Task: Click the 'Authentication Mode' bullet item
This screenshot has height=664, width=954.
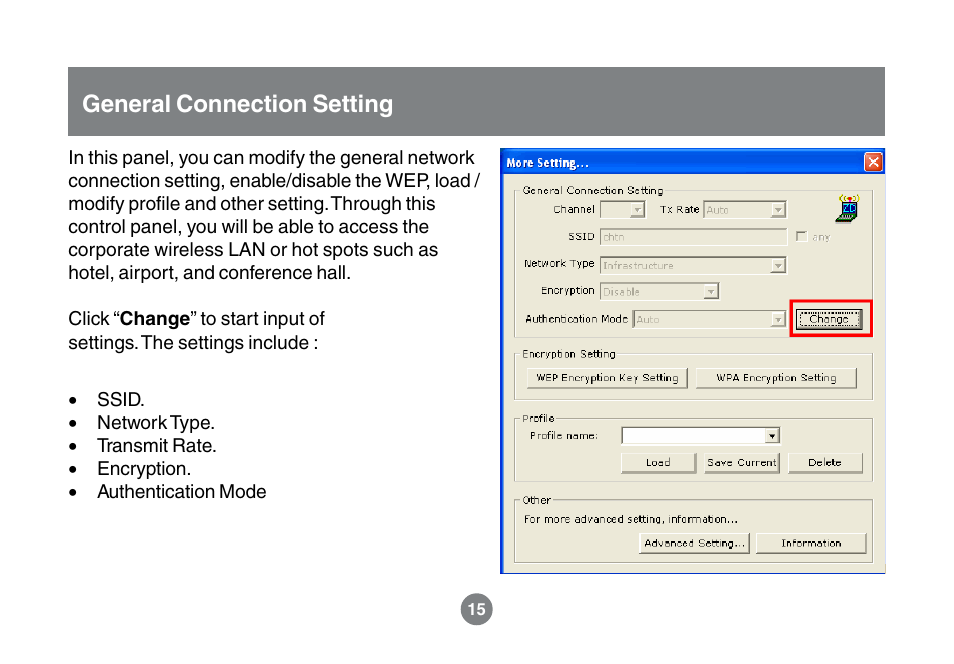Action: click(x=181, y=491)
